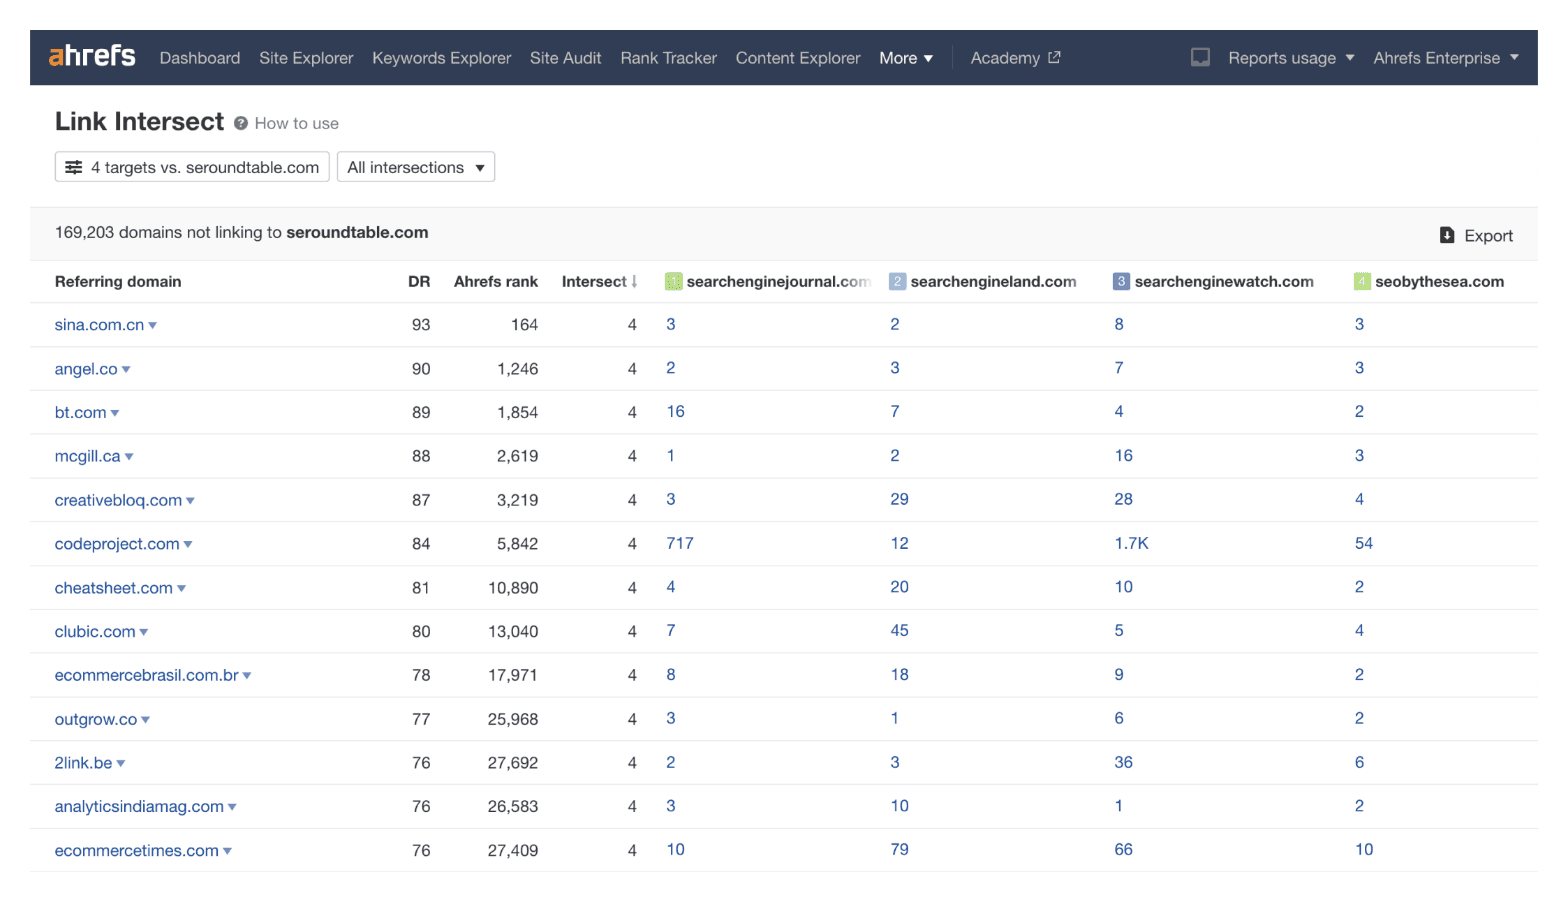The height and width of the screenshot is (902, 1568).
Task: Sort by the Intersect column arrow
Action: (x=634, y=281)
